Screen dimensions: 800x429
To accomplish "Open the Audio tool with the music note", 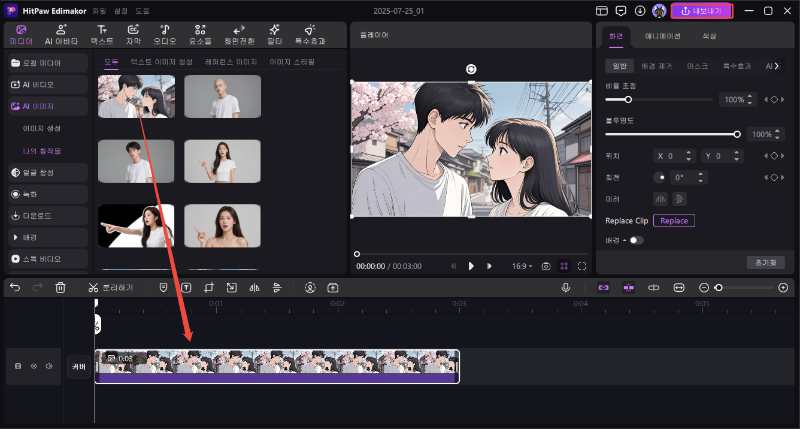I will 165,35.
